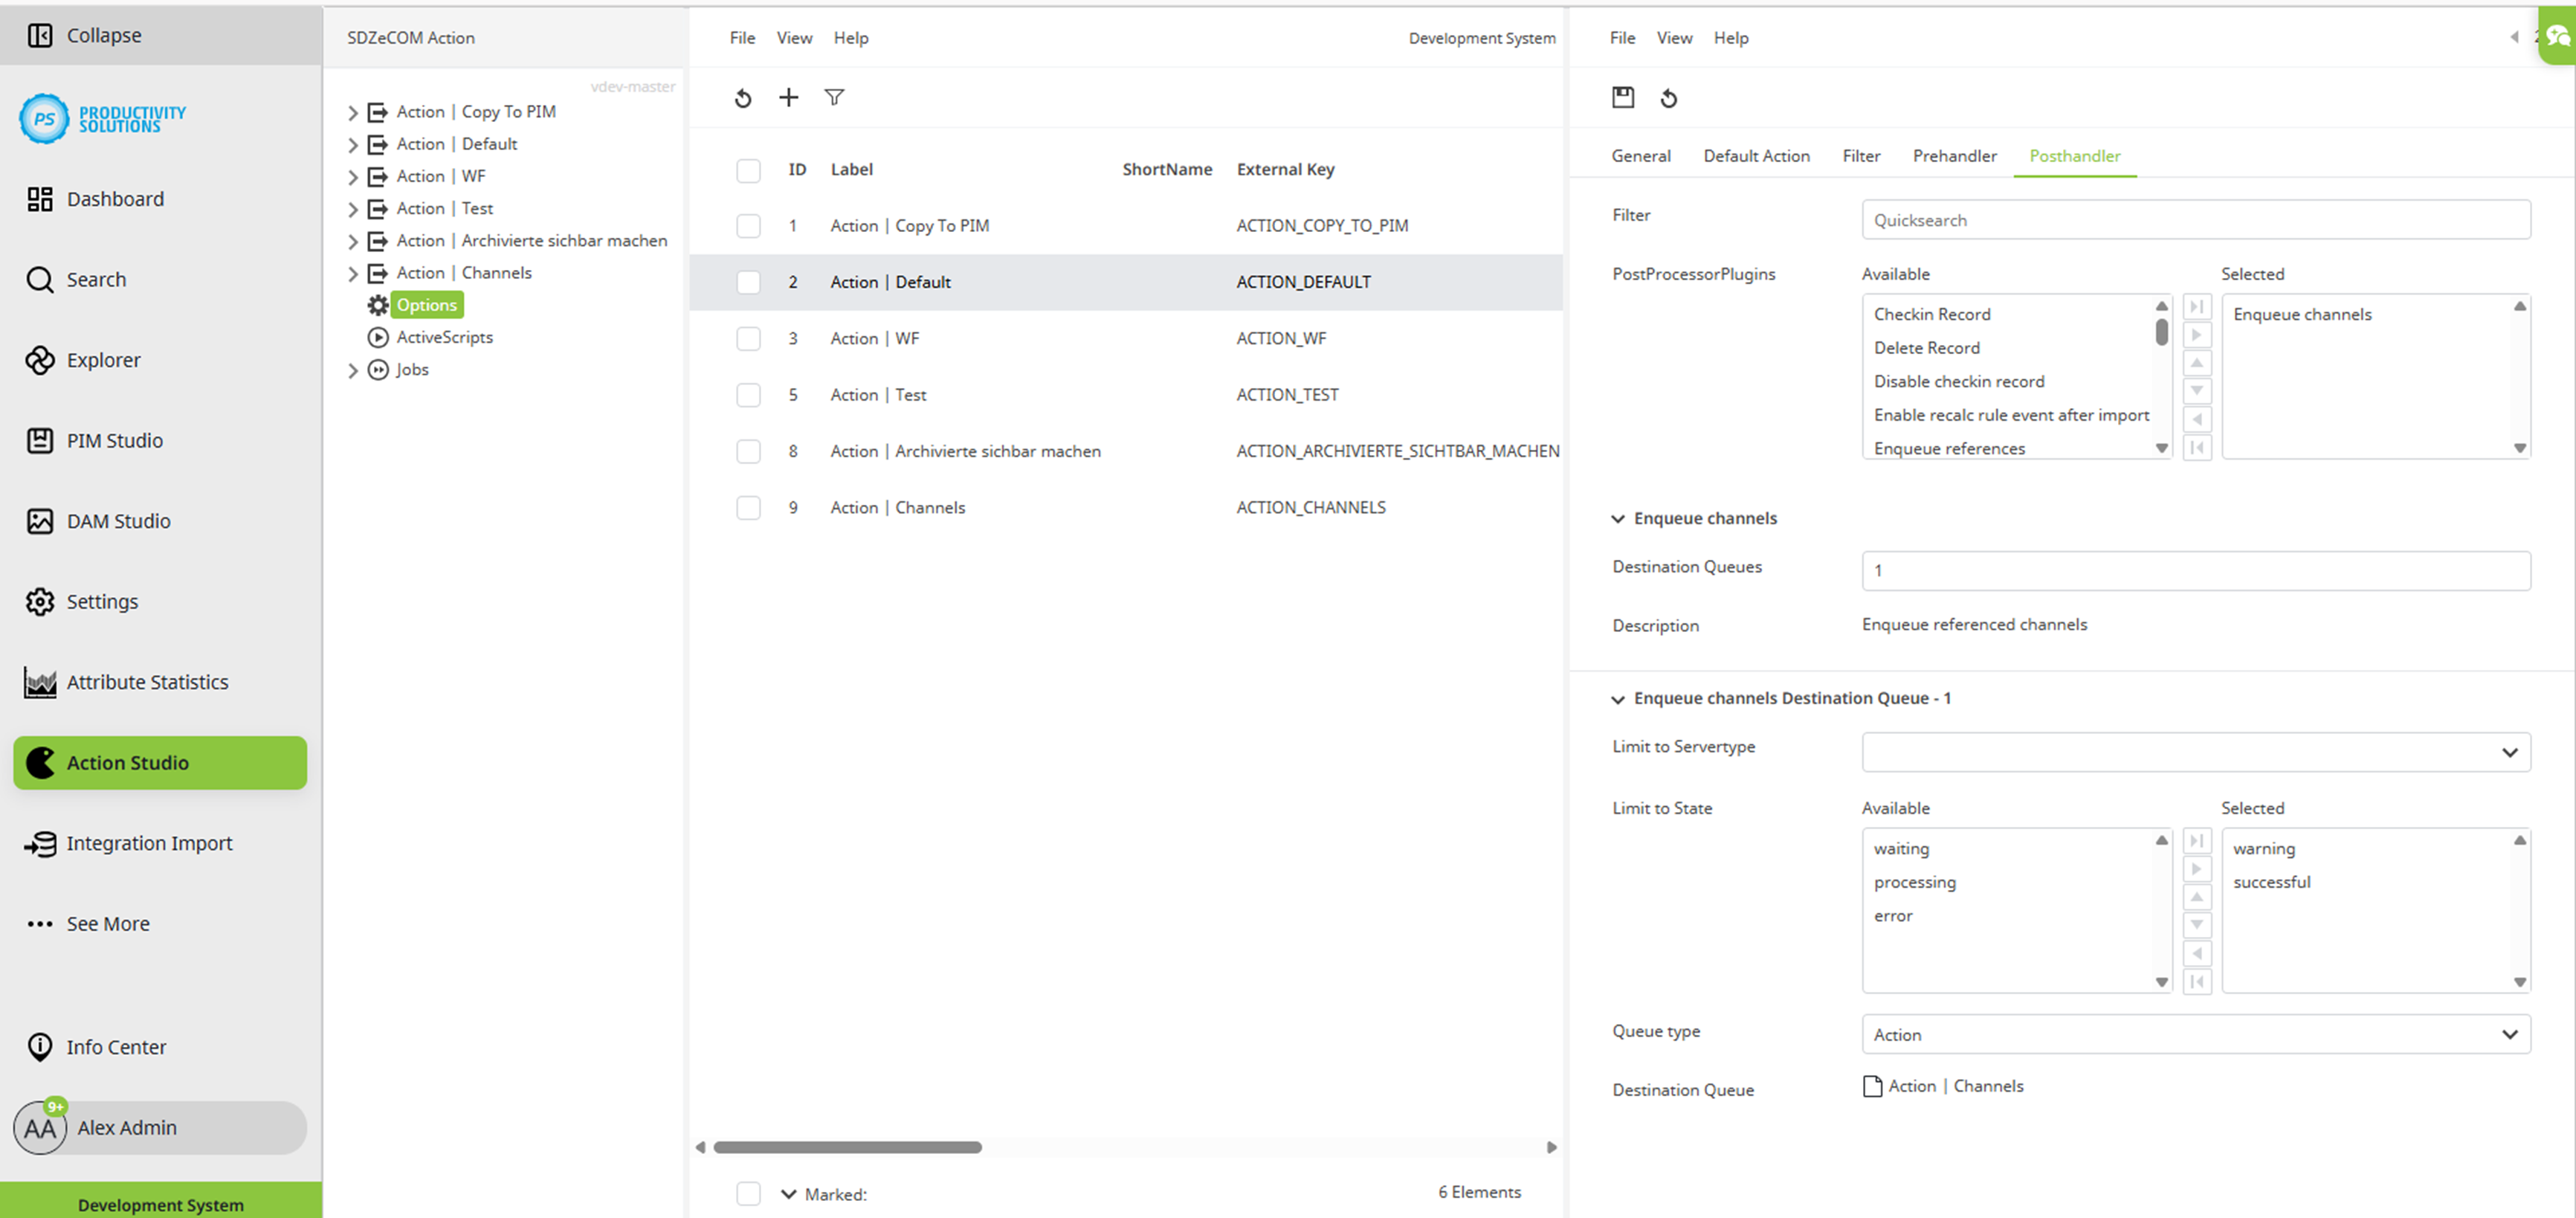Open the Filter tab

click(1861, 156)
